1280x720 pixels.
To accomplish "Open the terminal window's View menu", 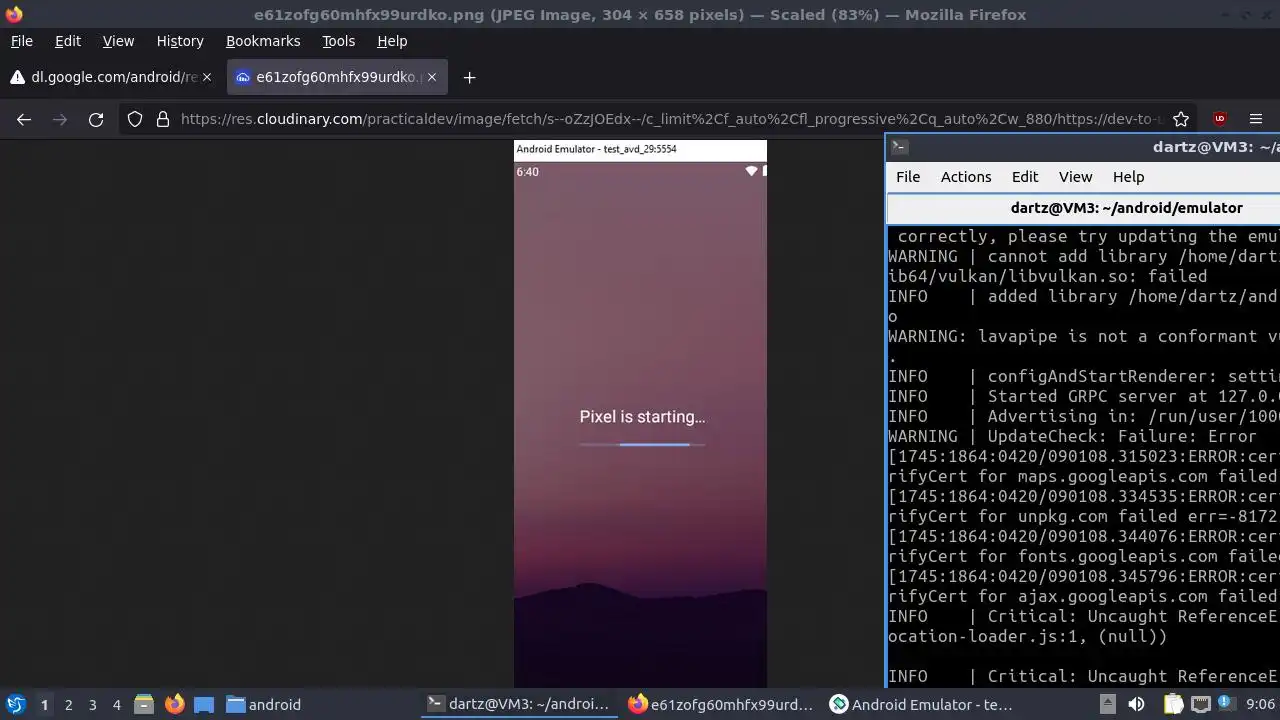I will pos(1075,177).
